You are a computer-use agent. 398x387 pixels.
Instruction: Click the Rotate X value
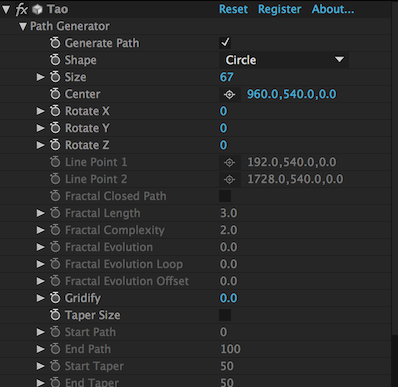point(223,111)
